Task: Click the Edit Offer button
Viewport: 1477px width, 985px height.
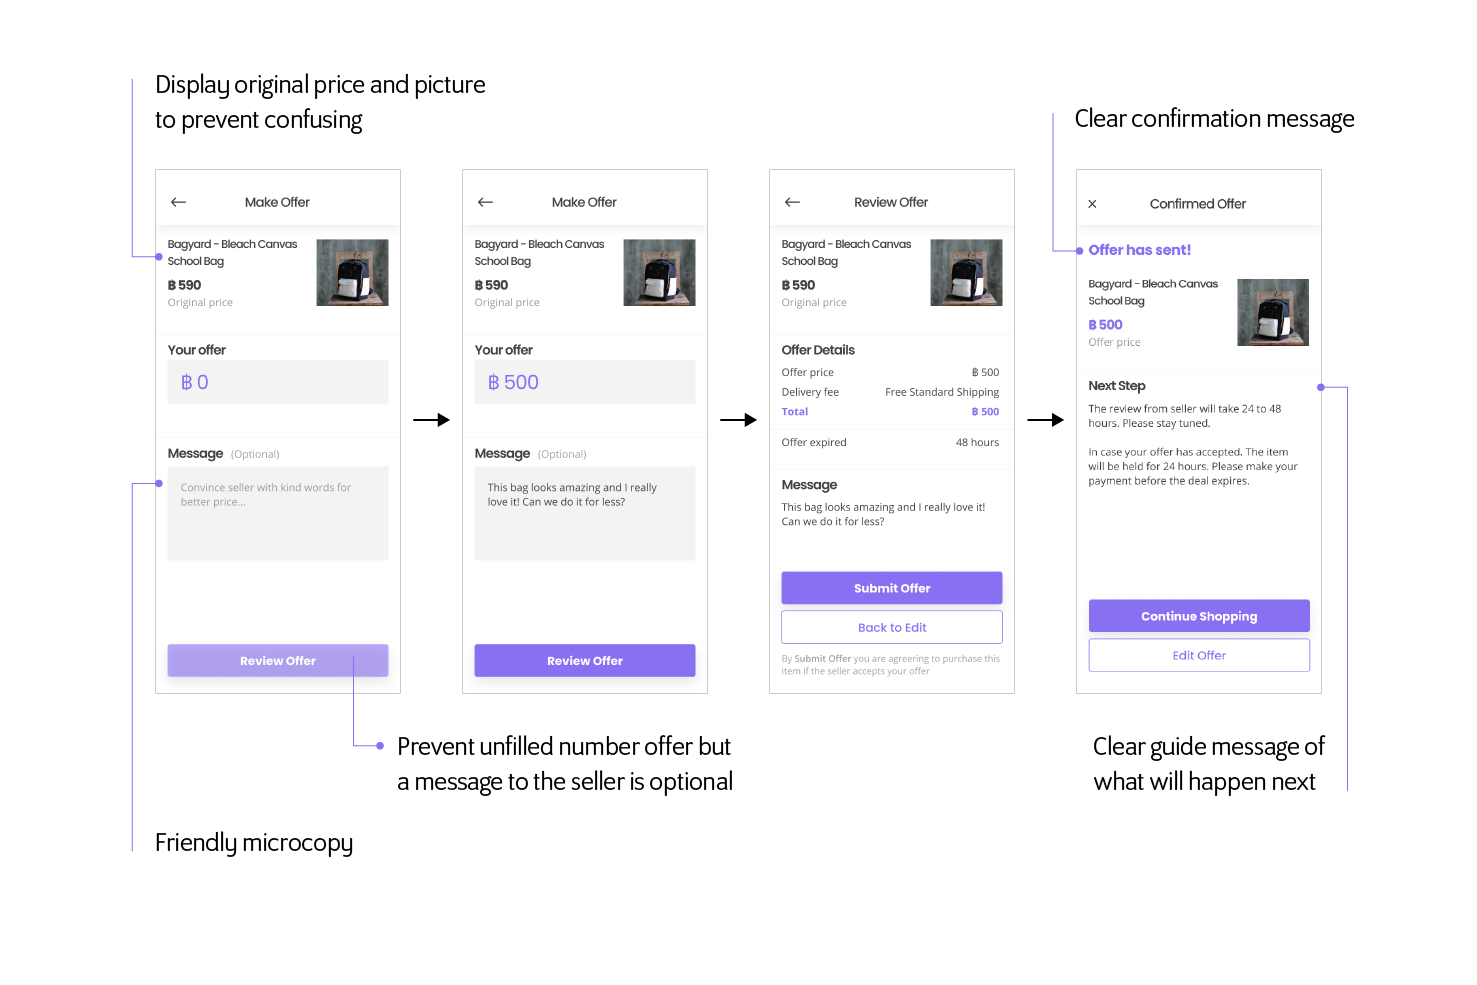Action: (x=1199, y=655)
